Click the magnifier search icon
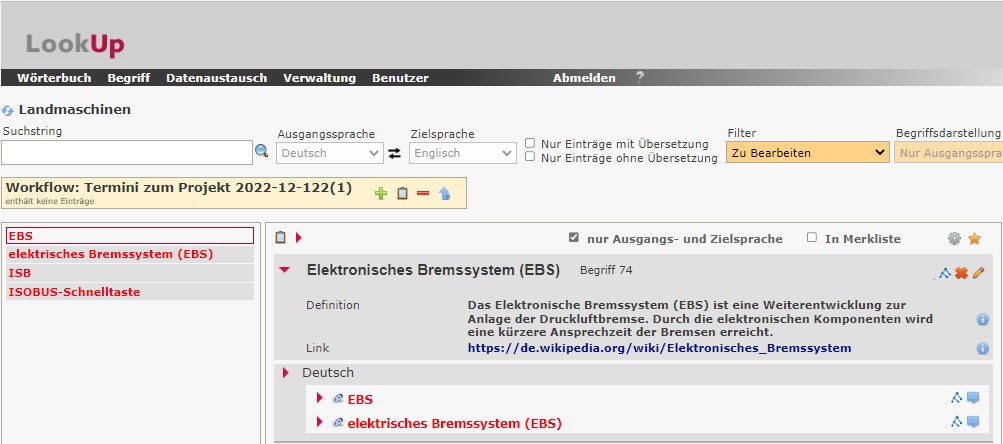Image resolution: width=1003 pixels, height=444 pixels. (x=262, y=151)
